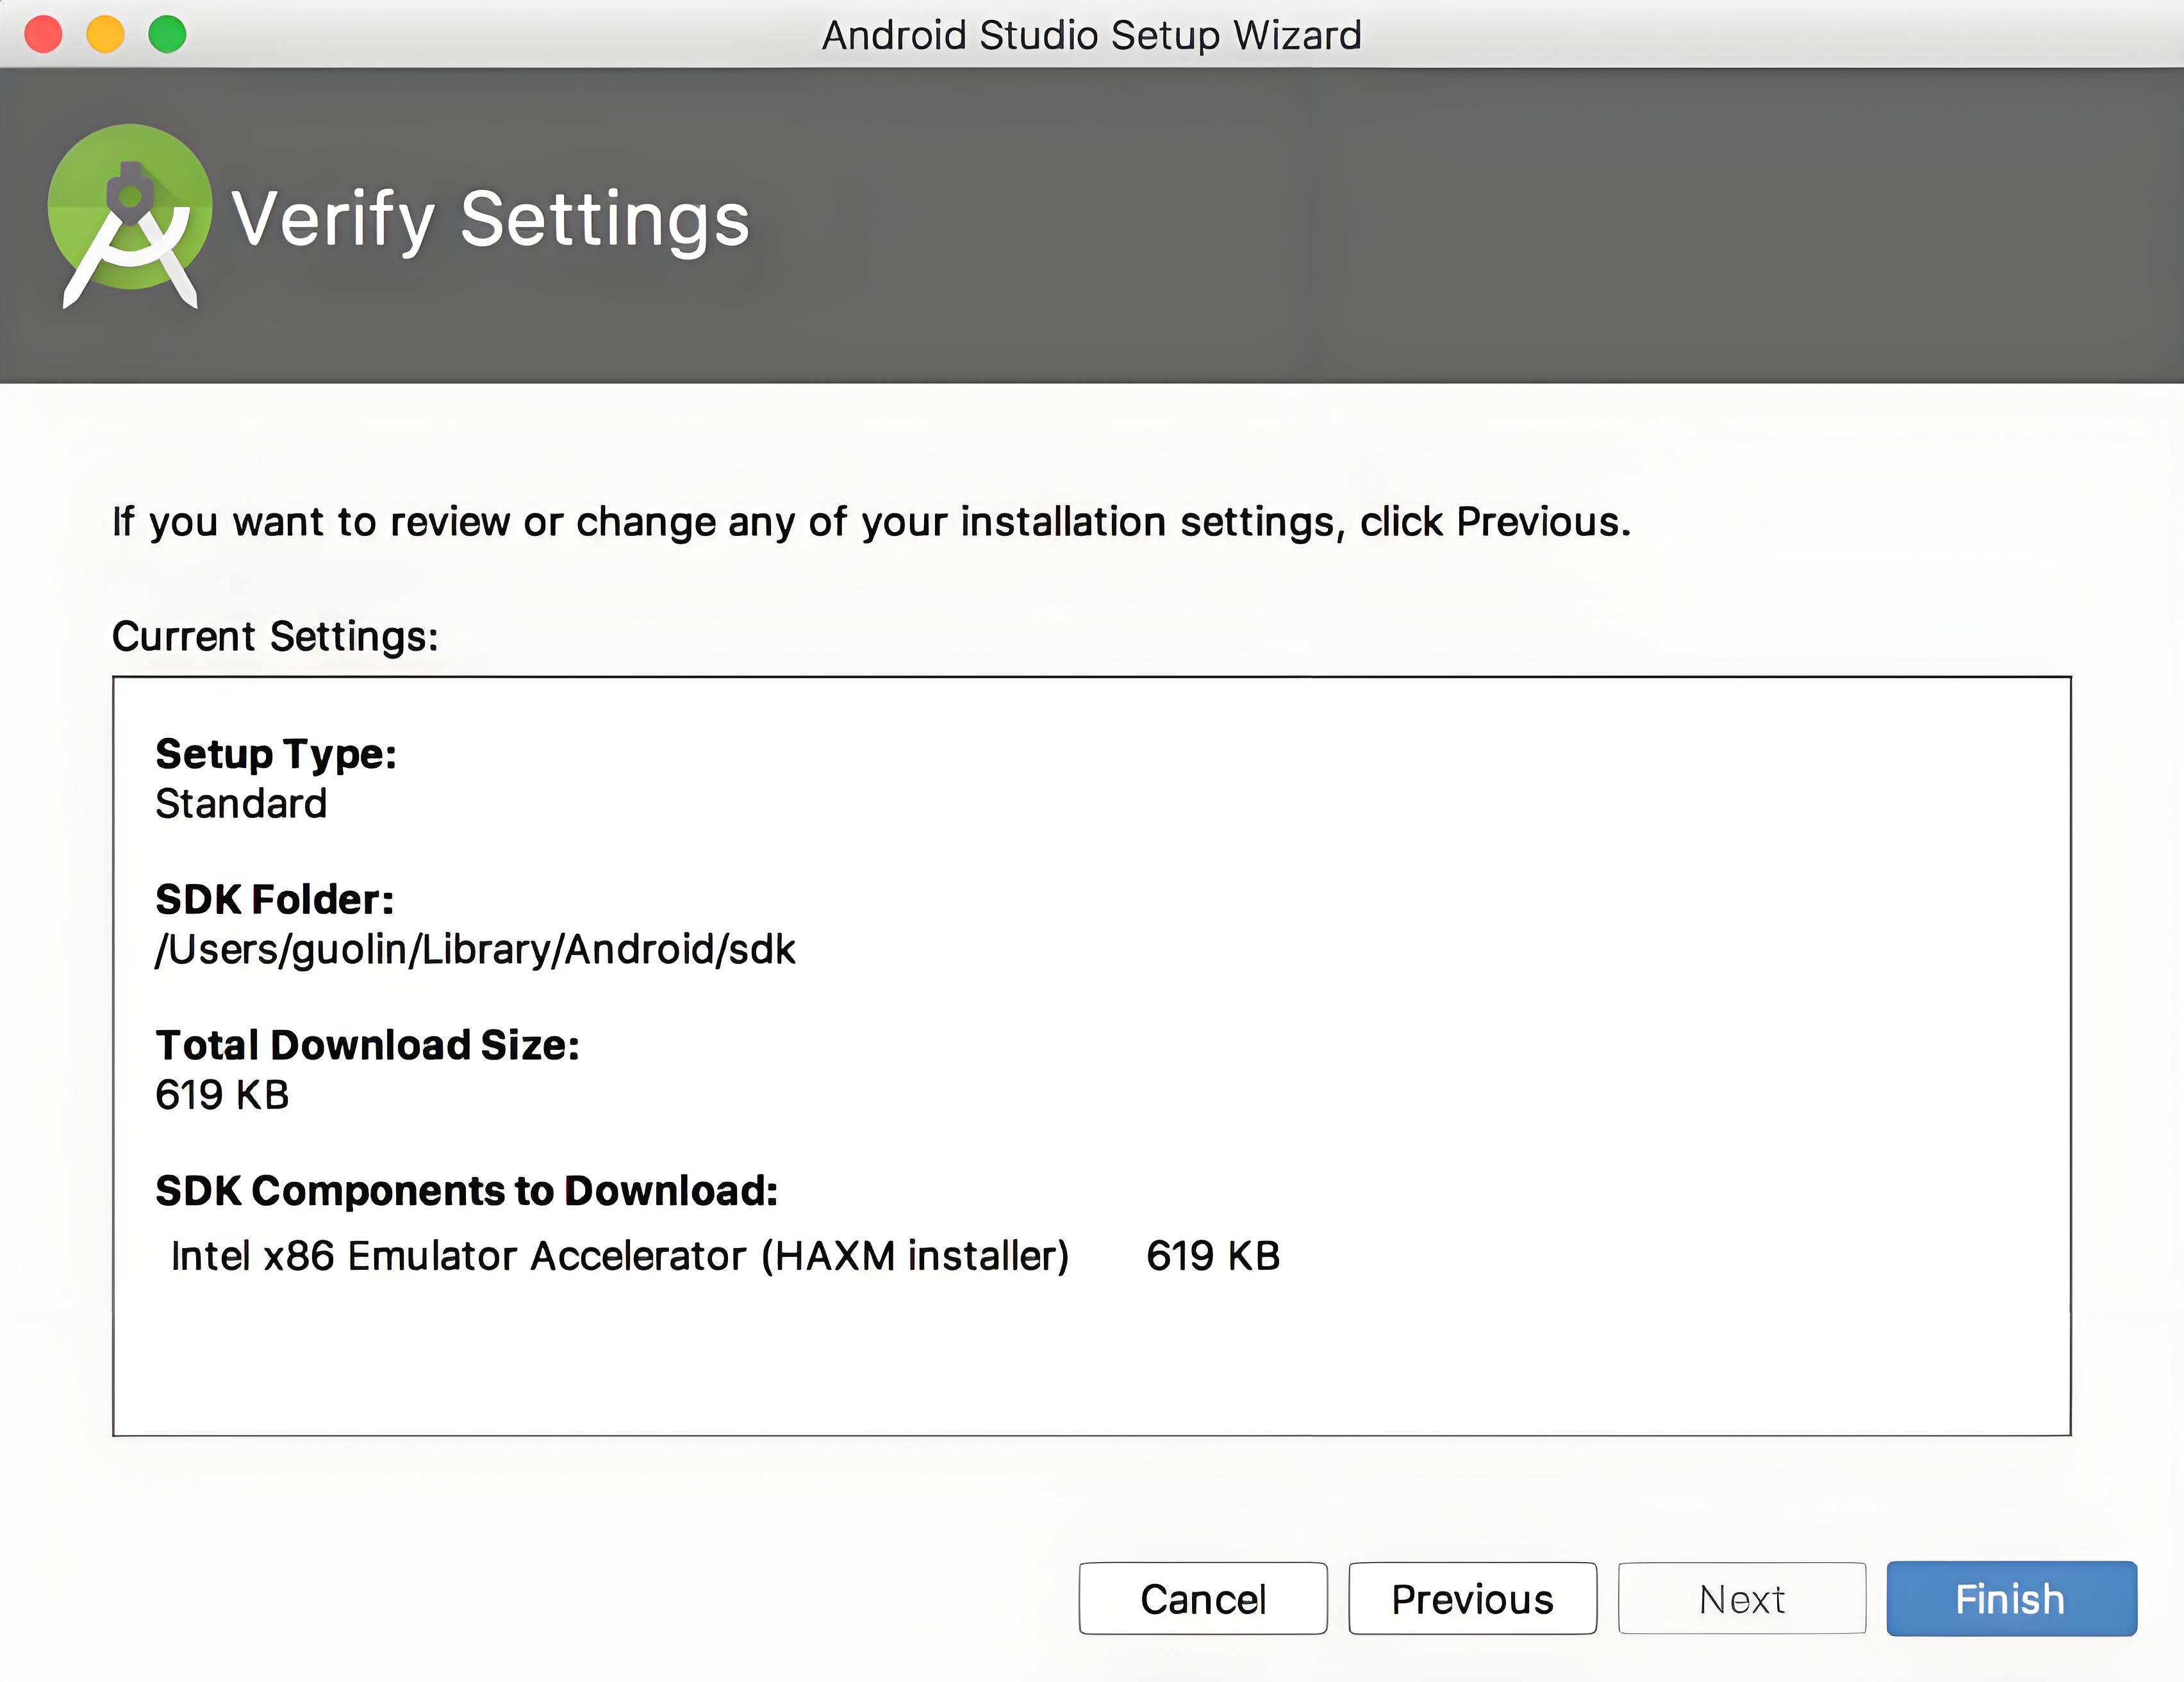The width and height of the screenshot is (2184, 1682).
Task: Select the 'Standard' setup type text
Action: pyautogui.click(x=241, y=803)
